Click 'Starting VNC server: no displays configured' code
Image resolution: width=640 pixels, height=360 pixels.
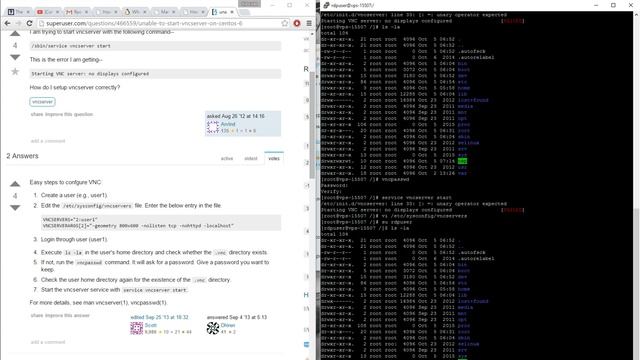[156, 74]
